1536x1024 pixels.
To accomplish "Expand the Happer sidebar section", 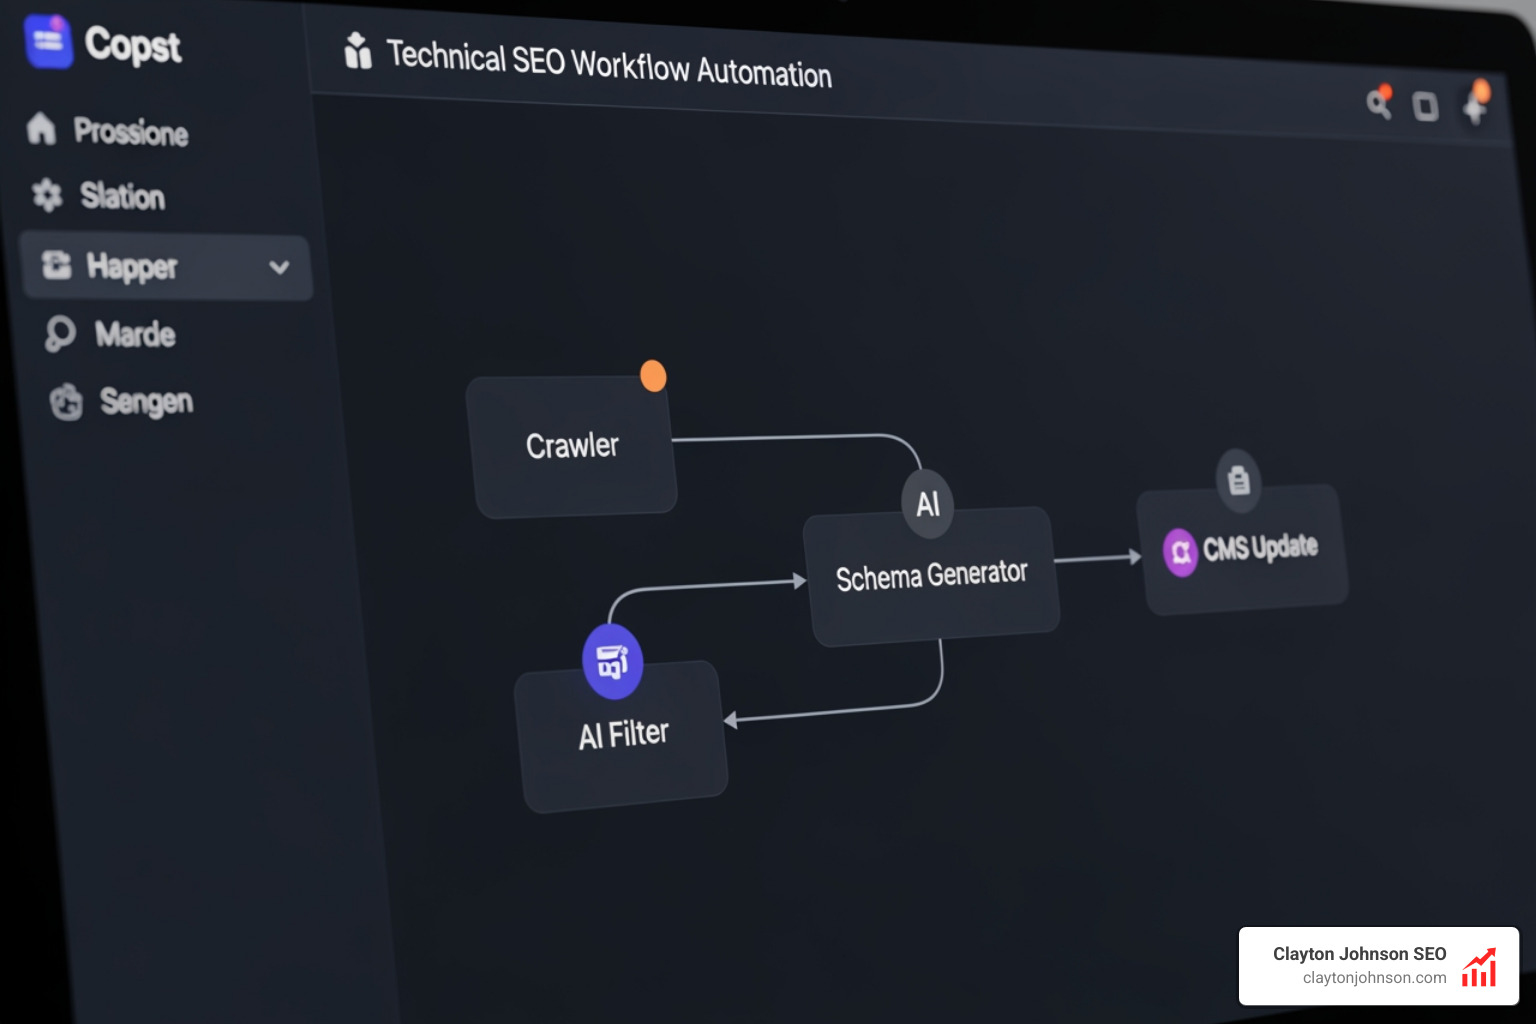I will tap(279, 268).
